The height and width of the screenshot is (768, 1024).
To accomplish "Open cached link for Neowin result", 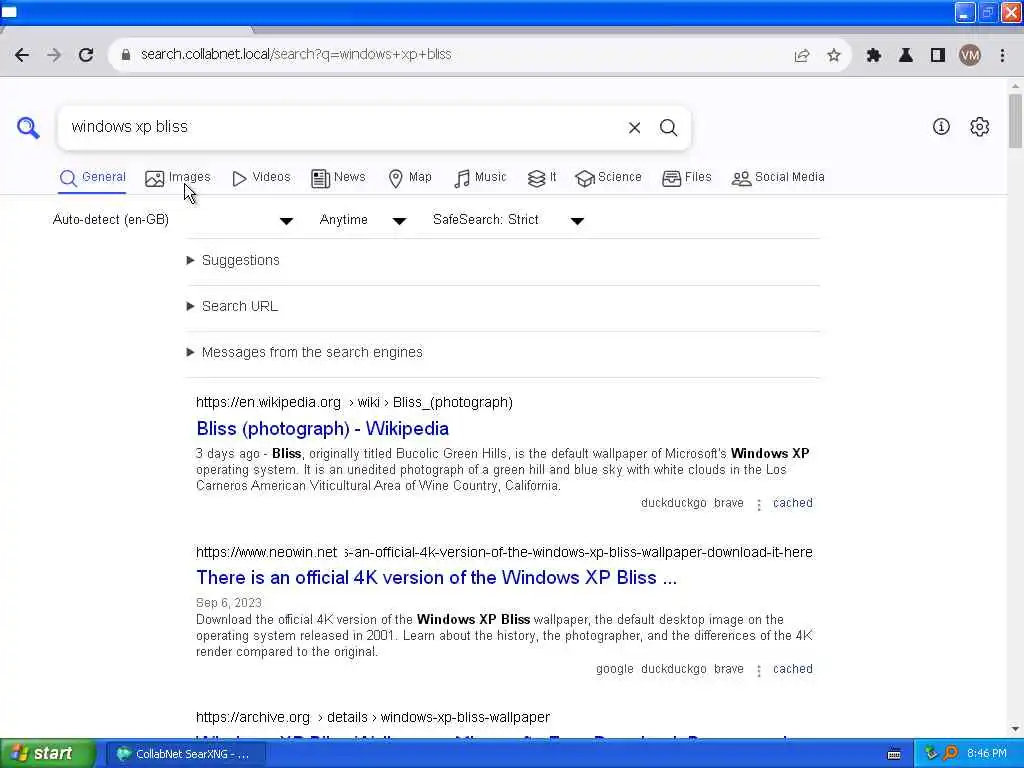I will click(793, 669).
